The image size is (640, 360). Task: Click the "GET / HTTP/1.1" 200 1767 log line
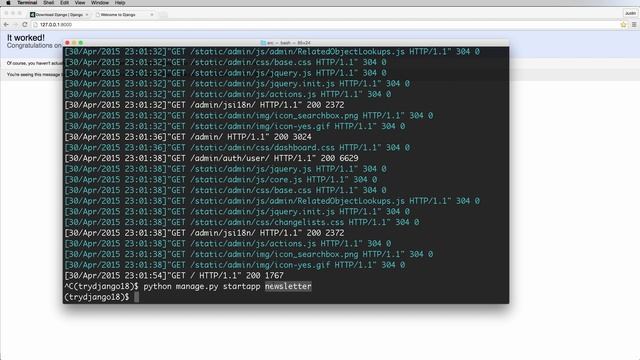click(x=174, y=276)
